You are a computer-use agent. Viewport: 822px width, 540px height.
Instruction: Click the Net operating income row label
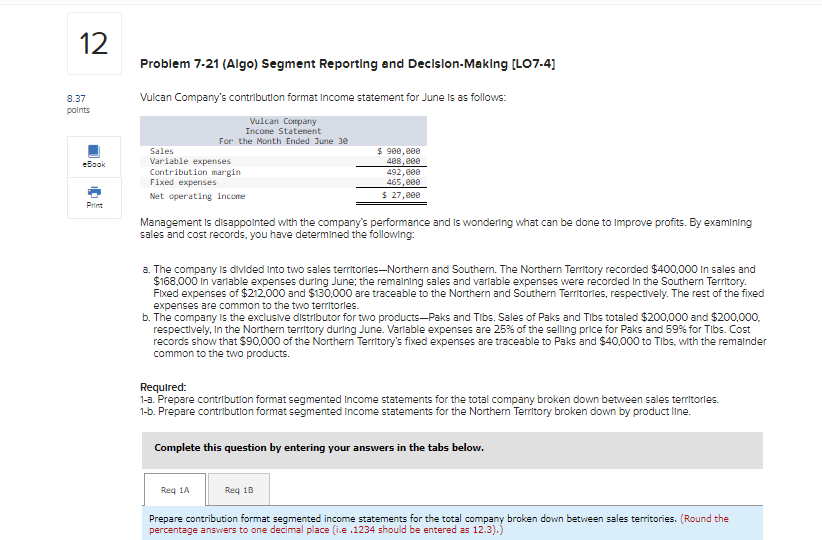(197, 196)
